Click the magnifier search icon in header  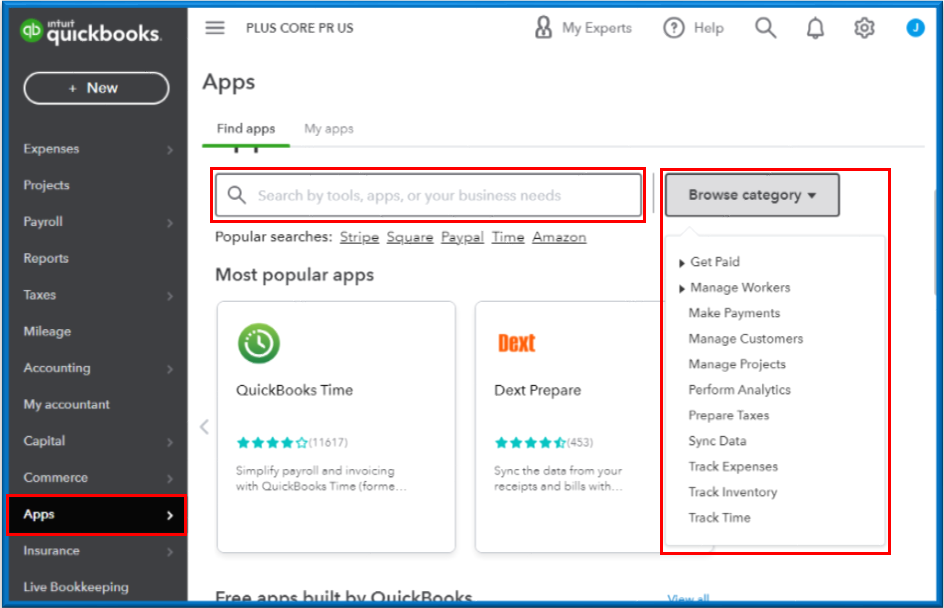click(765, 28)
